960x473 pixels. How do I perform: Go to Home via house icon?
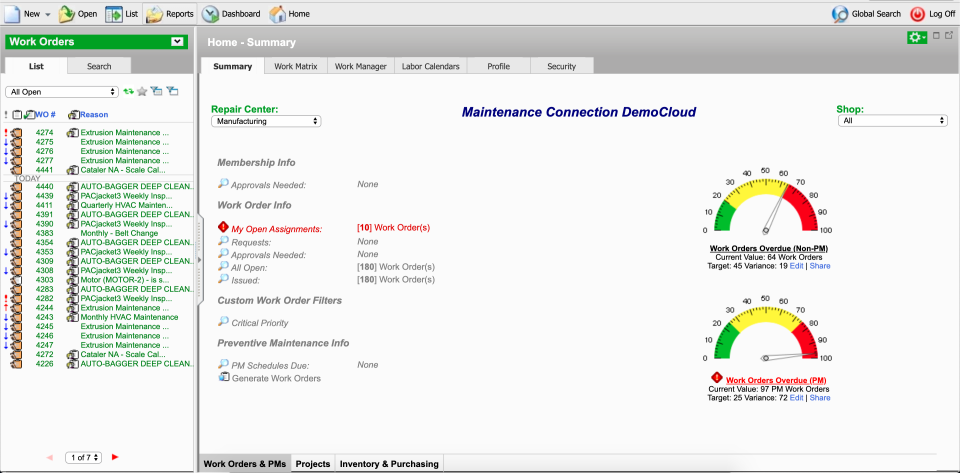[277, 13]
